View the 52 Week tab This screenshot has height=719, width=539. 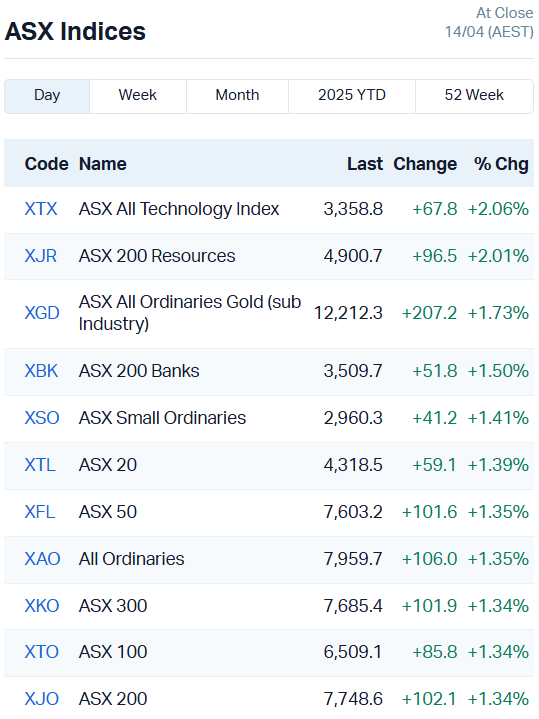point(474,96)
